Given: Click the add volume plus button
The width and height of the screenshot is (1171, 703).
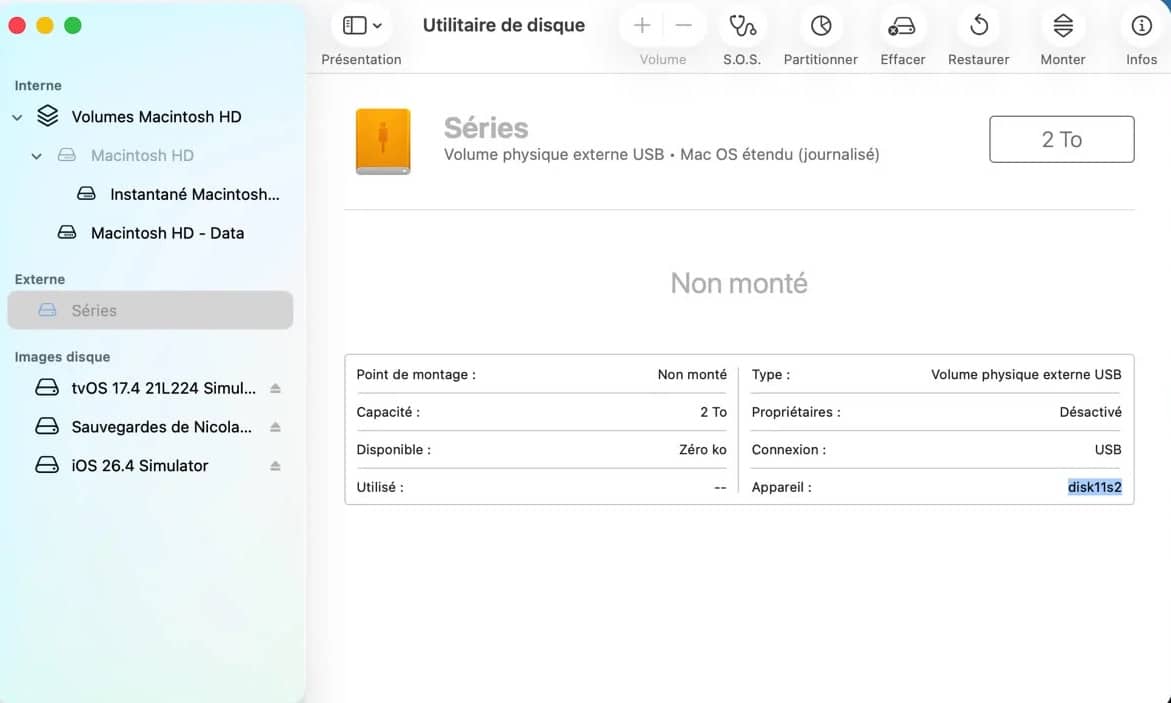Looking at the screenshot, I should 642,26.
